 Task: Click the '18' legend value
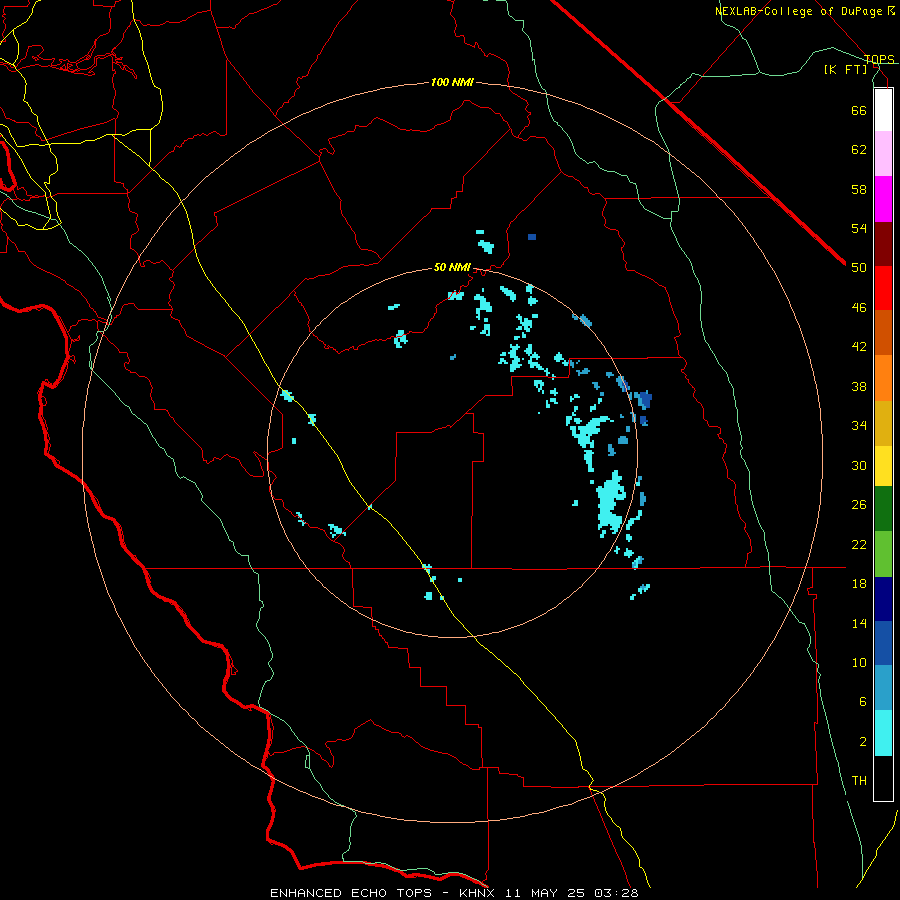859,584
